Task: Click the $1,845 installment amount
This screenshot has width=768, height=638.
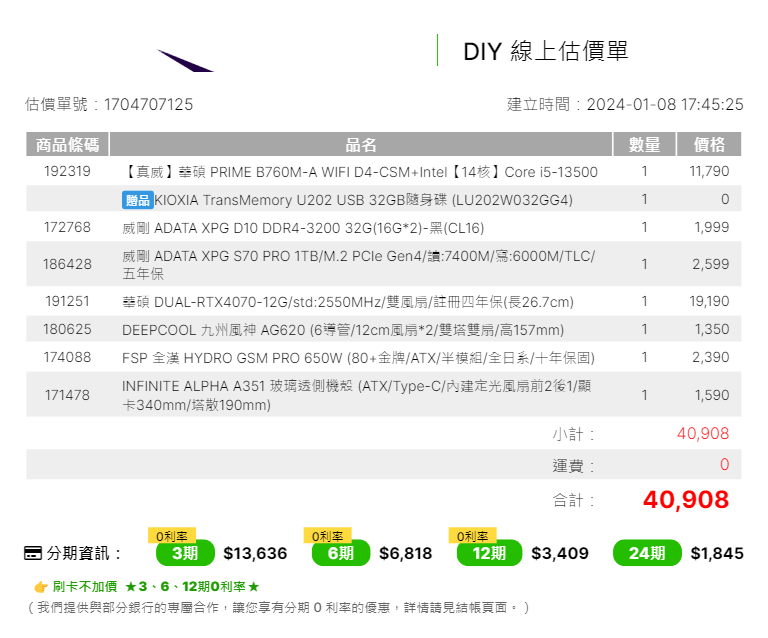Action: point(717,553)
